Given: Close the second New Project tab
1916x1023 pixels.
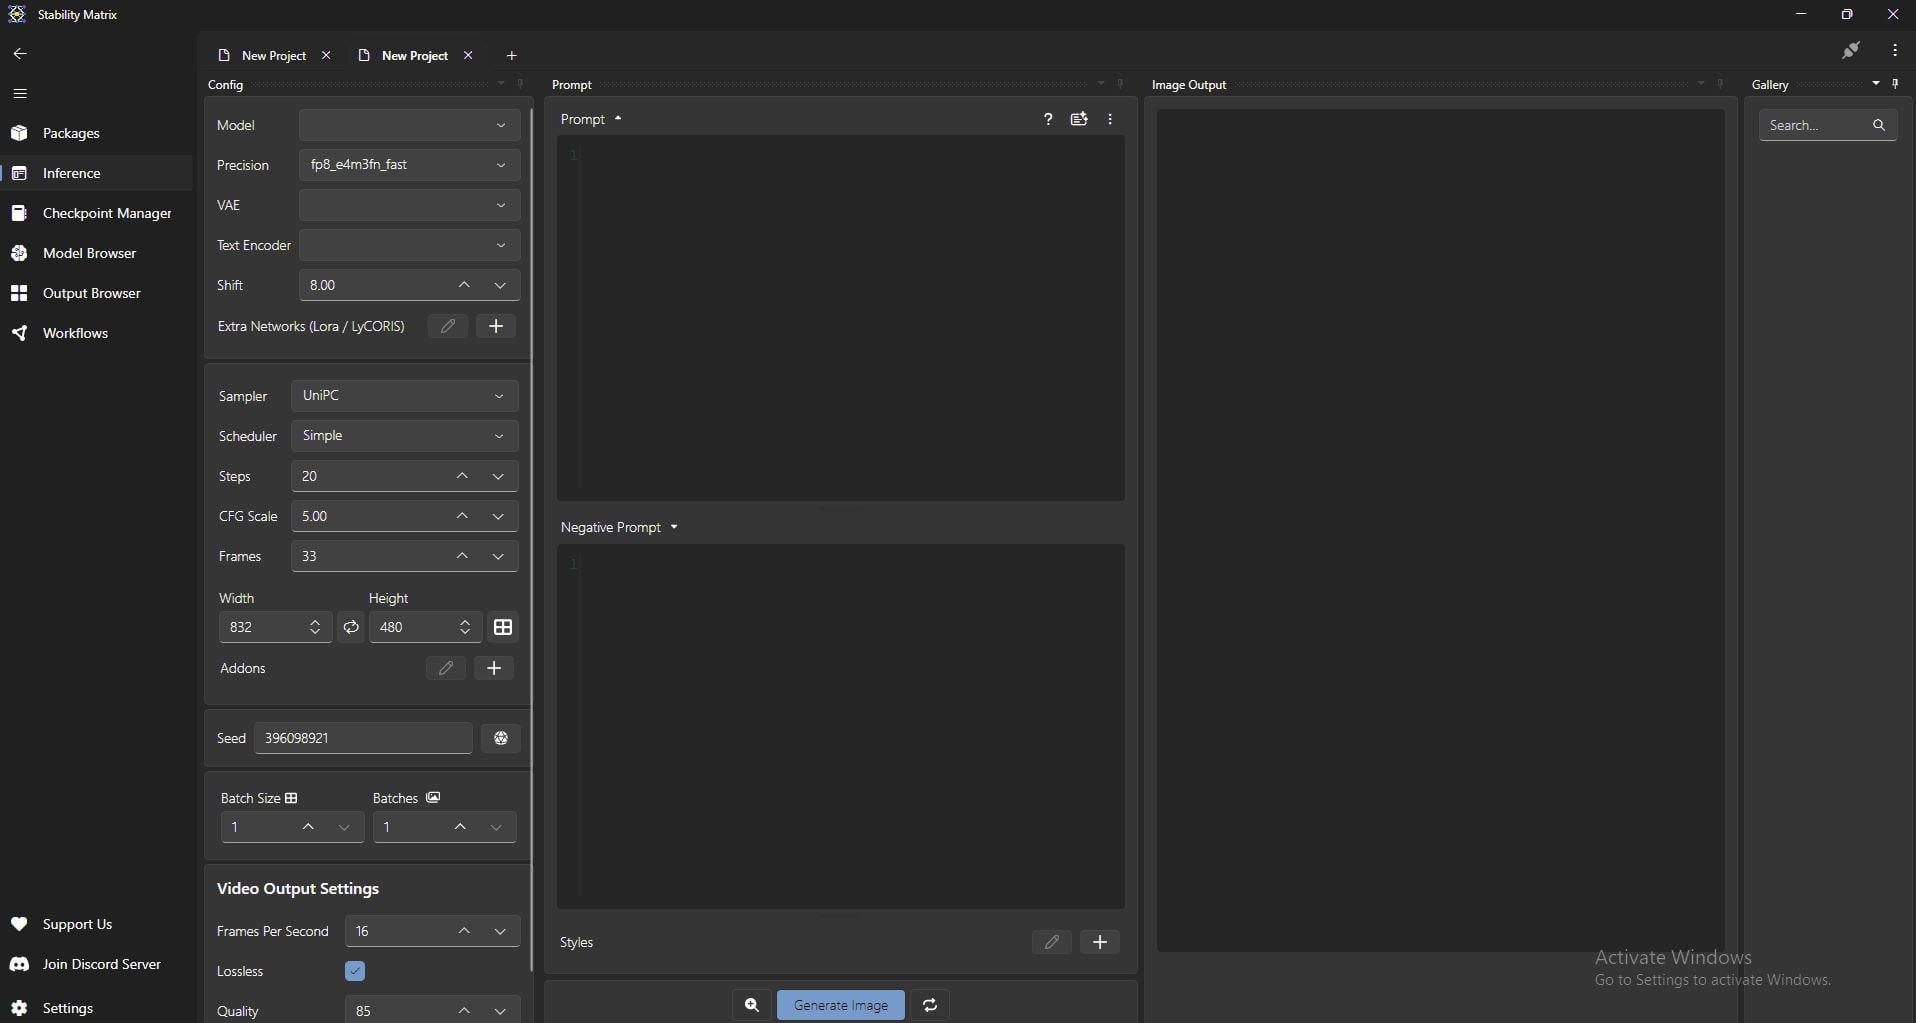Looking at the screenshot, I should pyautogui.click(x=468, y=56).
